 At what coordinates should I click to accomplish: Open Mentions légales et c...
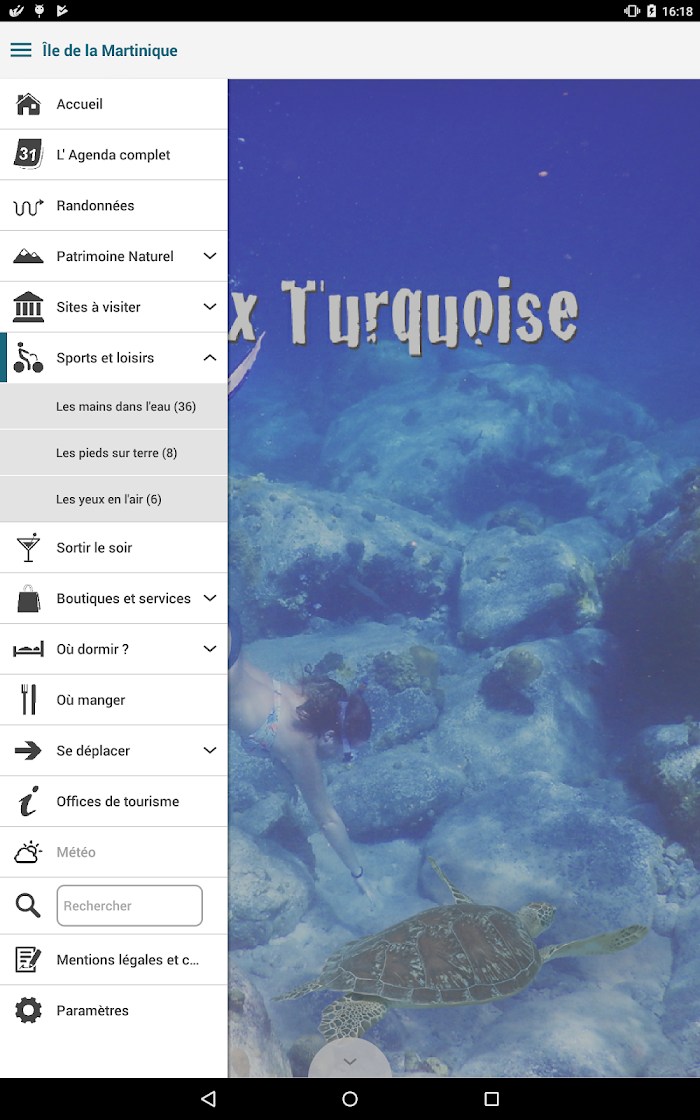[x=114, y=960]
